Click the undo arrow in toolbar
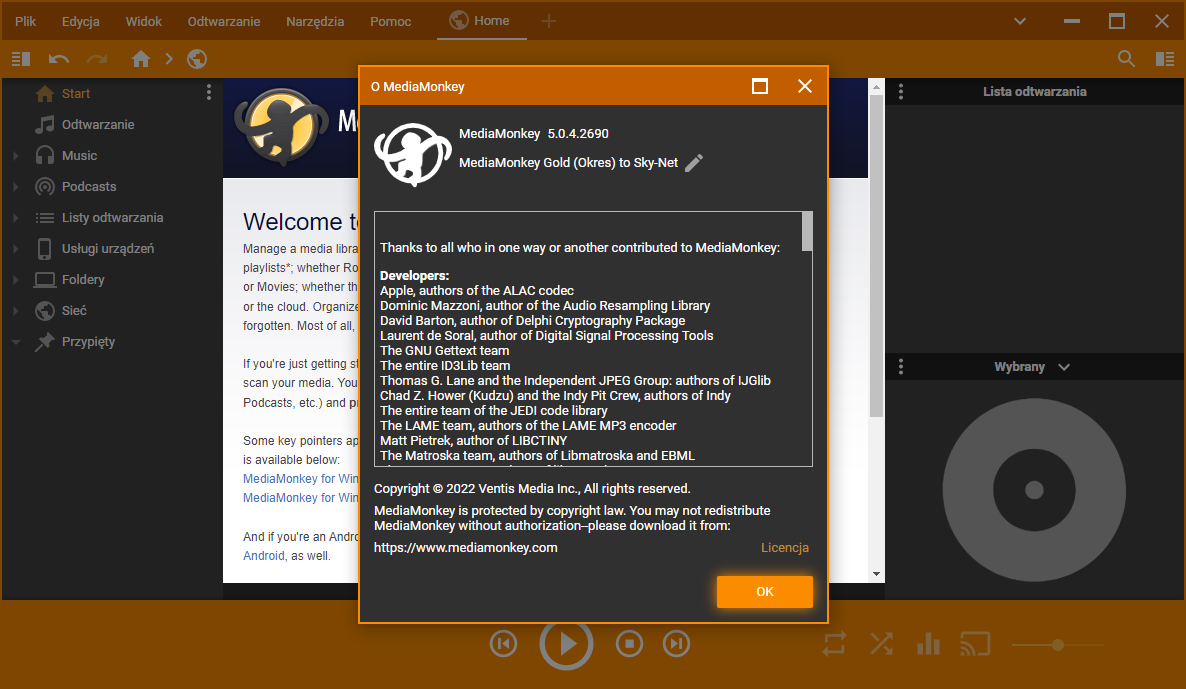The image size is (1186, 689). pos(59,59)
